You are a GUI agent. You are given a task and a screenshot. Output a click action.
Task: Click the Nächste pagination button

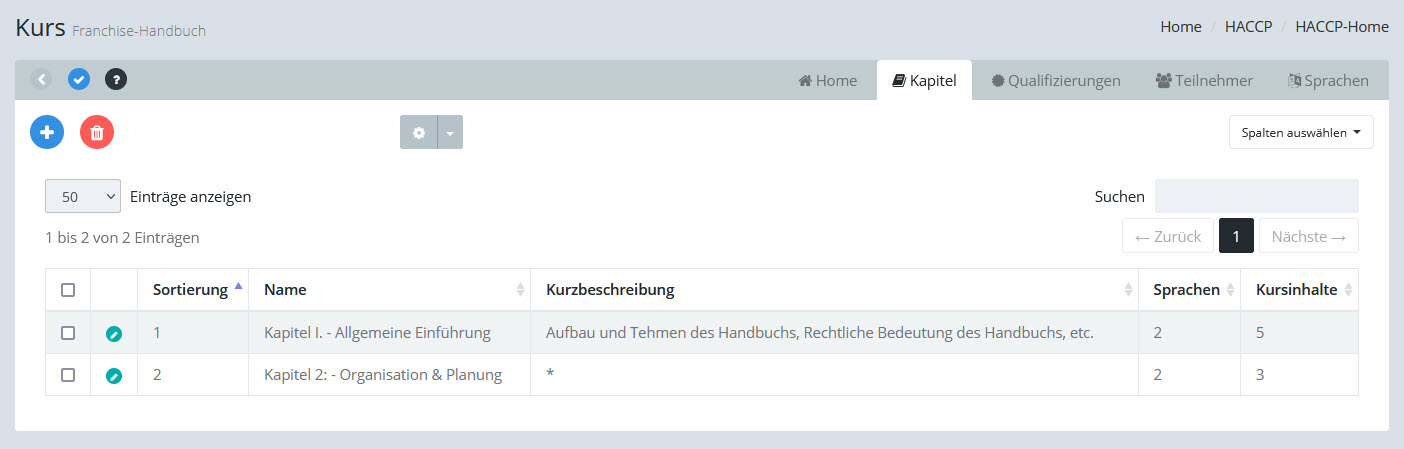pos(1308,236)
